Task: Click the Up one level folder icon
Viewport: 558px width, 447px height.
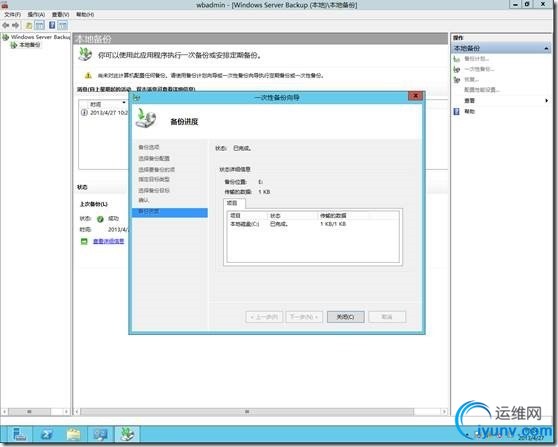Action: [x=29, y=25]
